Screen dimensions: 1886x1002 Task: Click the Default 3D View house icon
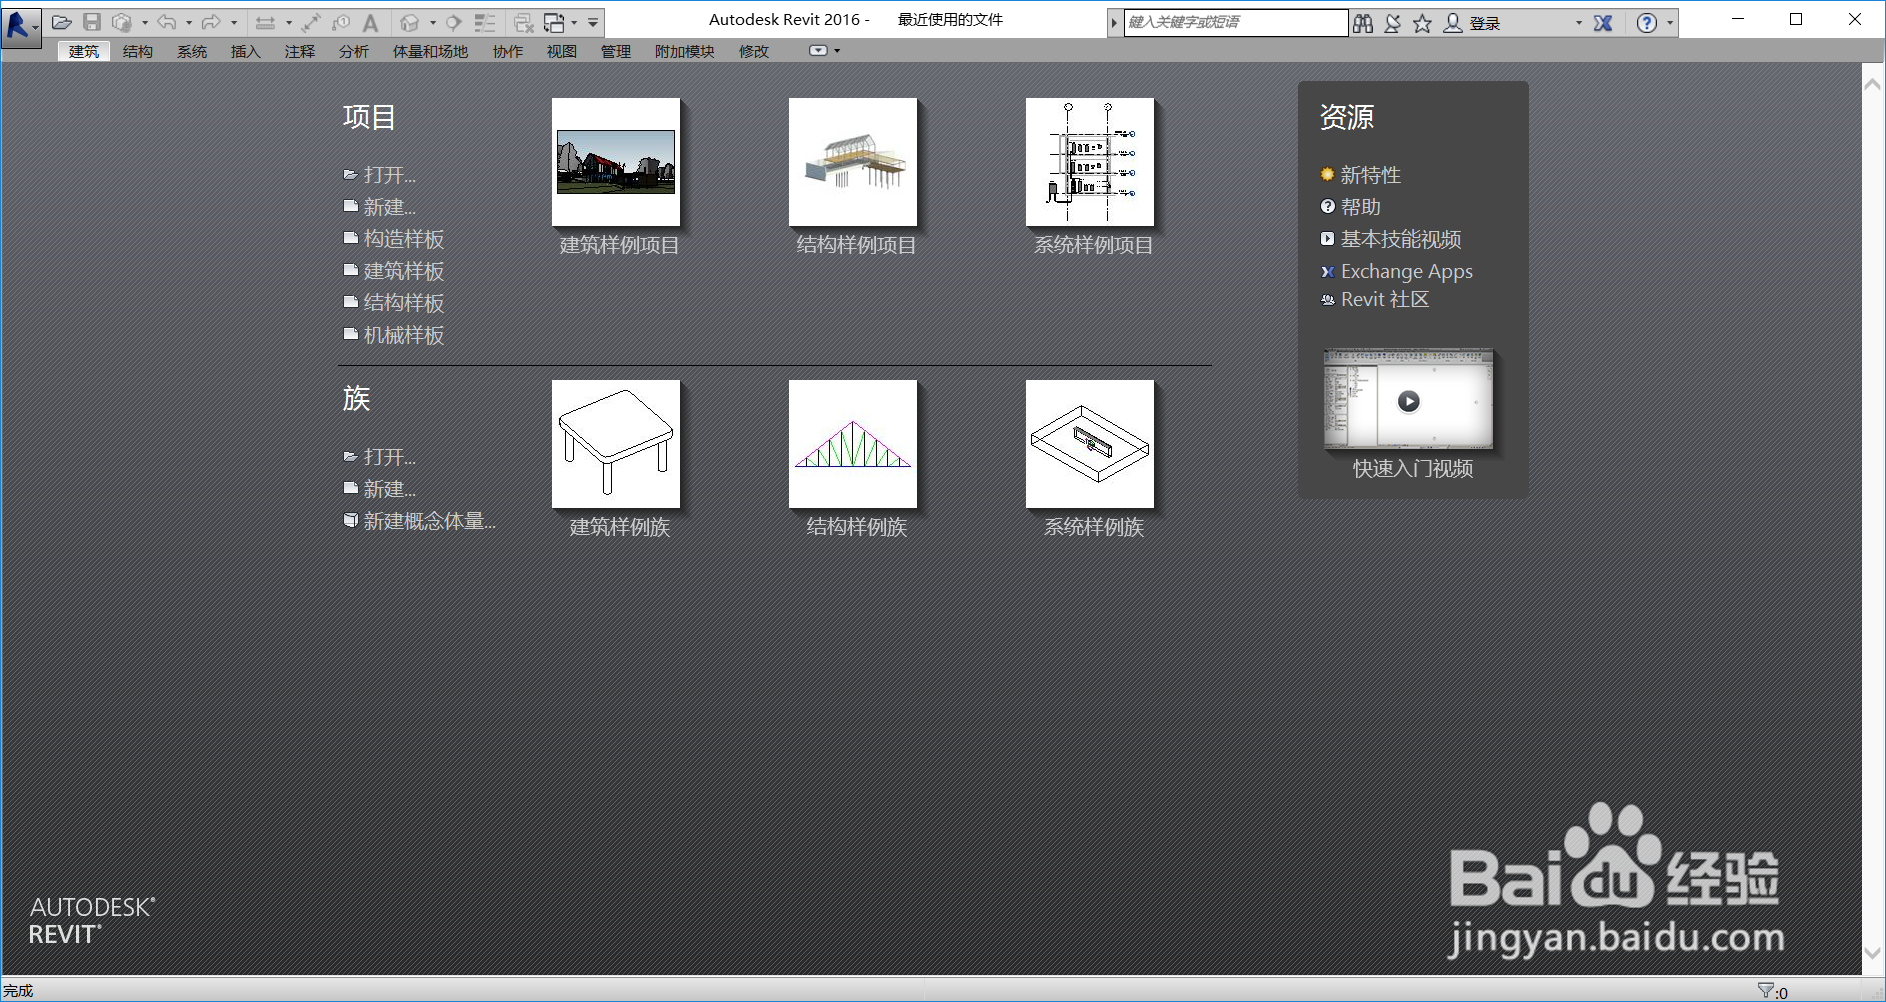click(410, 22)
